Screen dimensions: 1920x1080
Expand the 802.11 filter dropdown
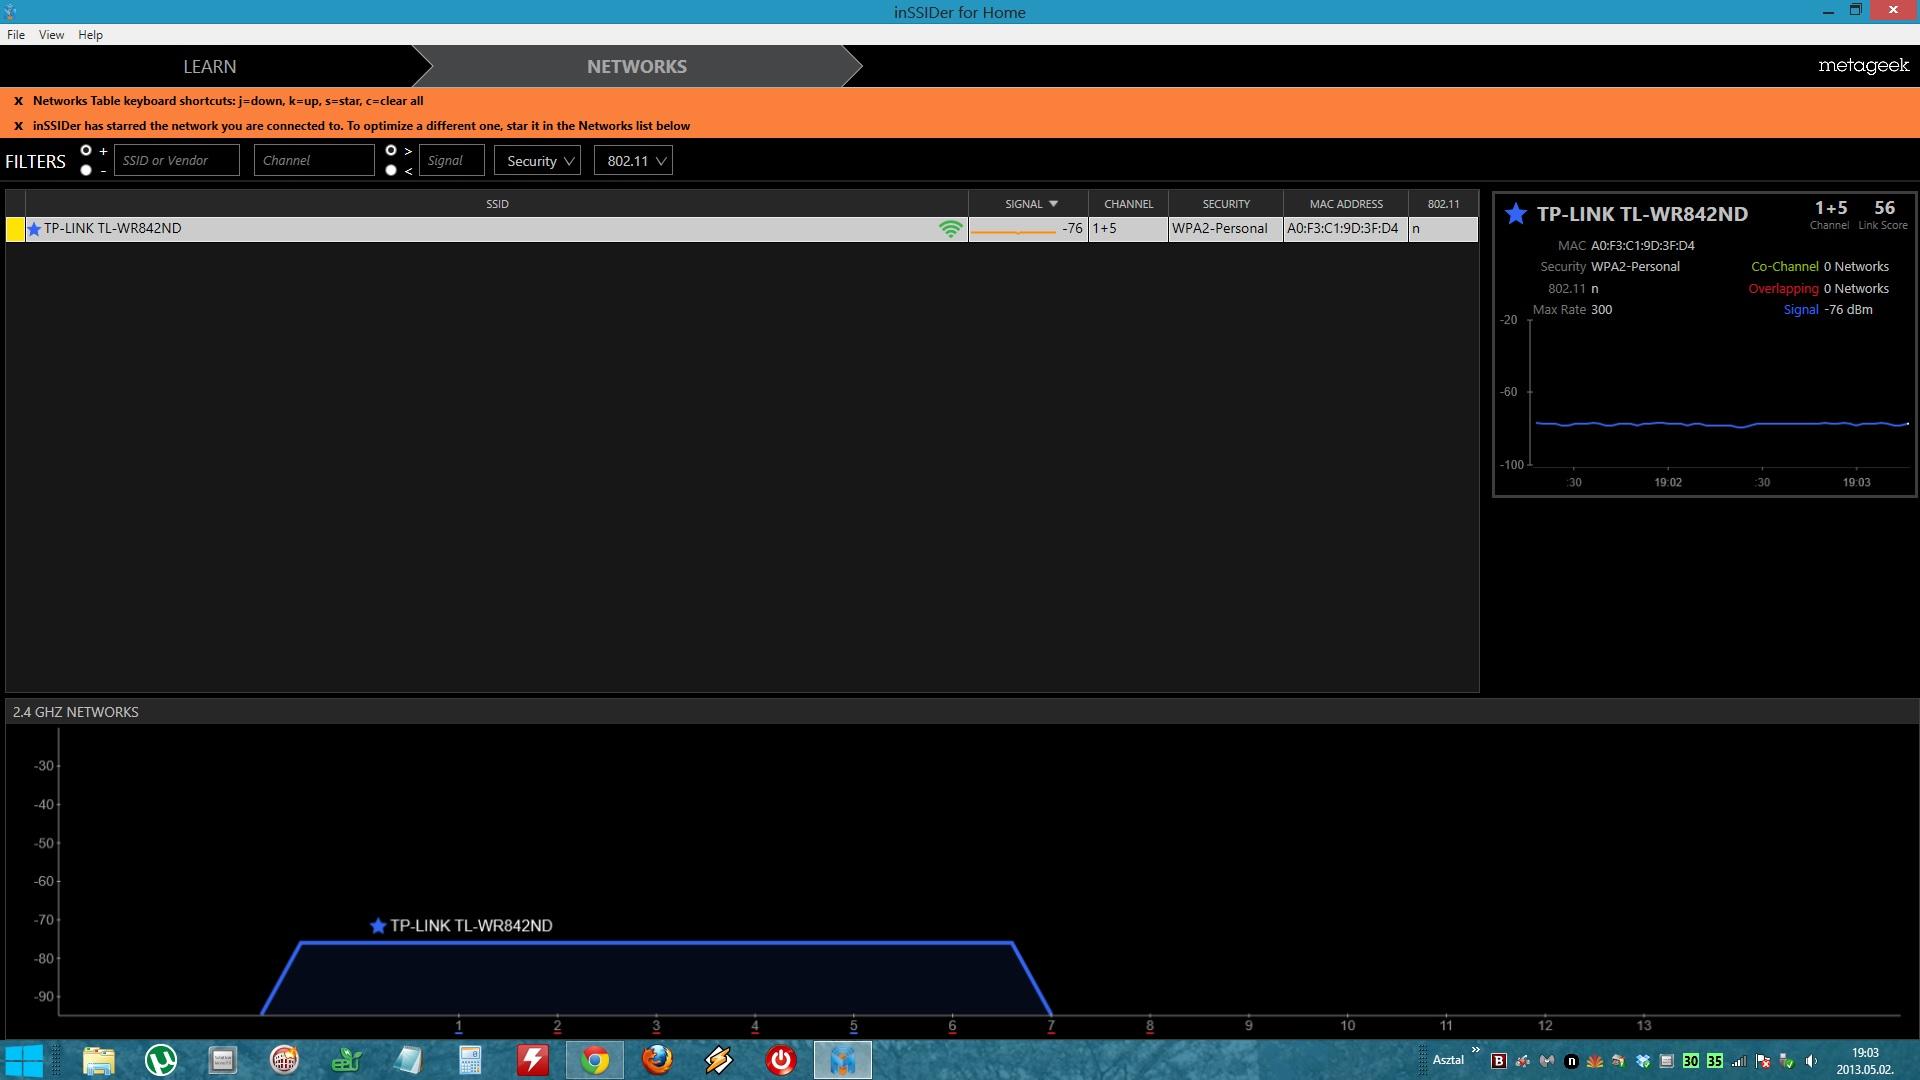click(633, 161)
